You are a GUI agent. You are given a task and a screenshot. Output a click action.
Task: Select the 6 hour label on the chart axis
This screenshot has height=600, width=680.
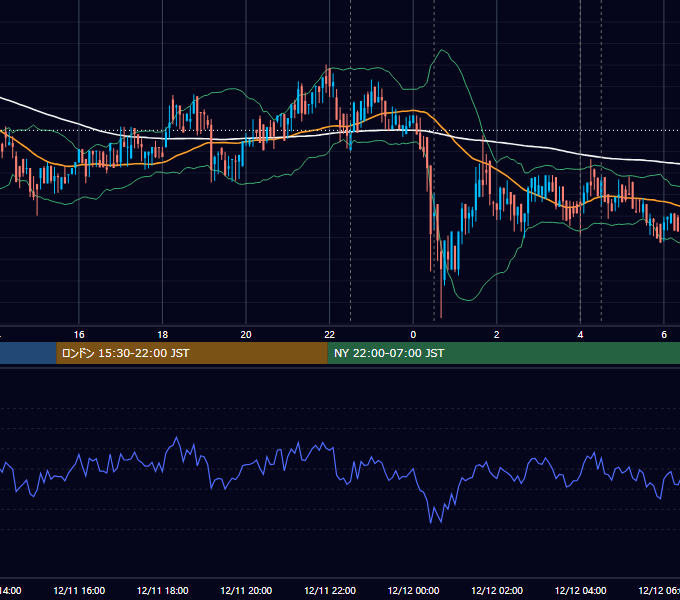[x=664, y=335]
